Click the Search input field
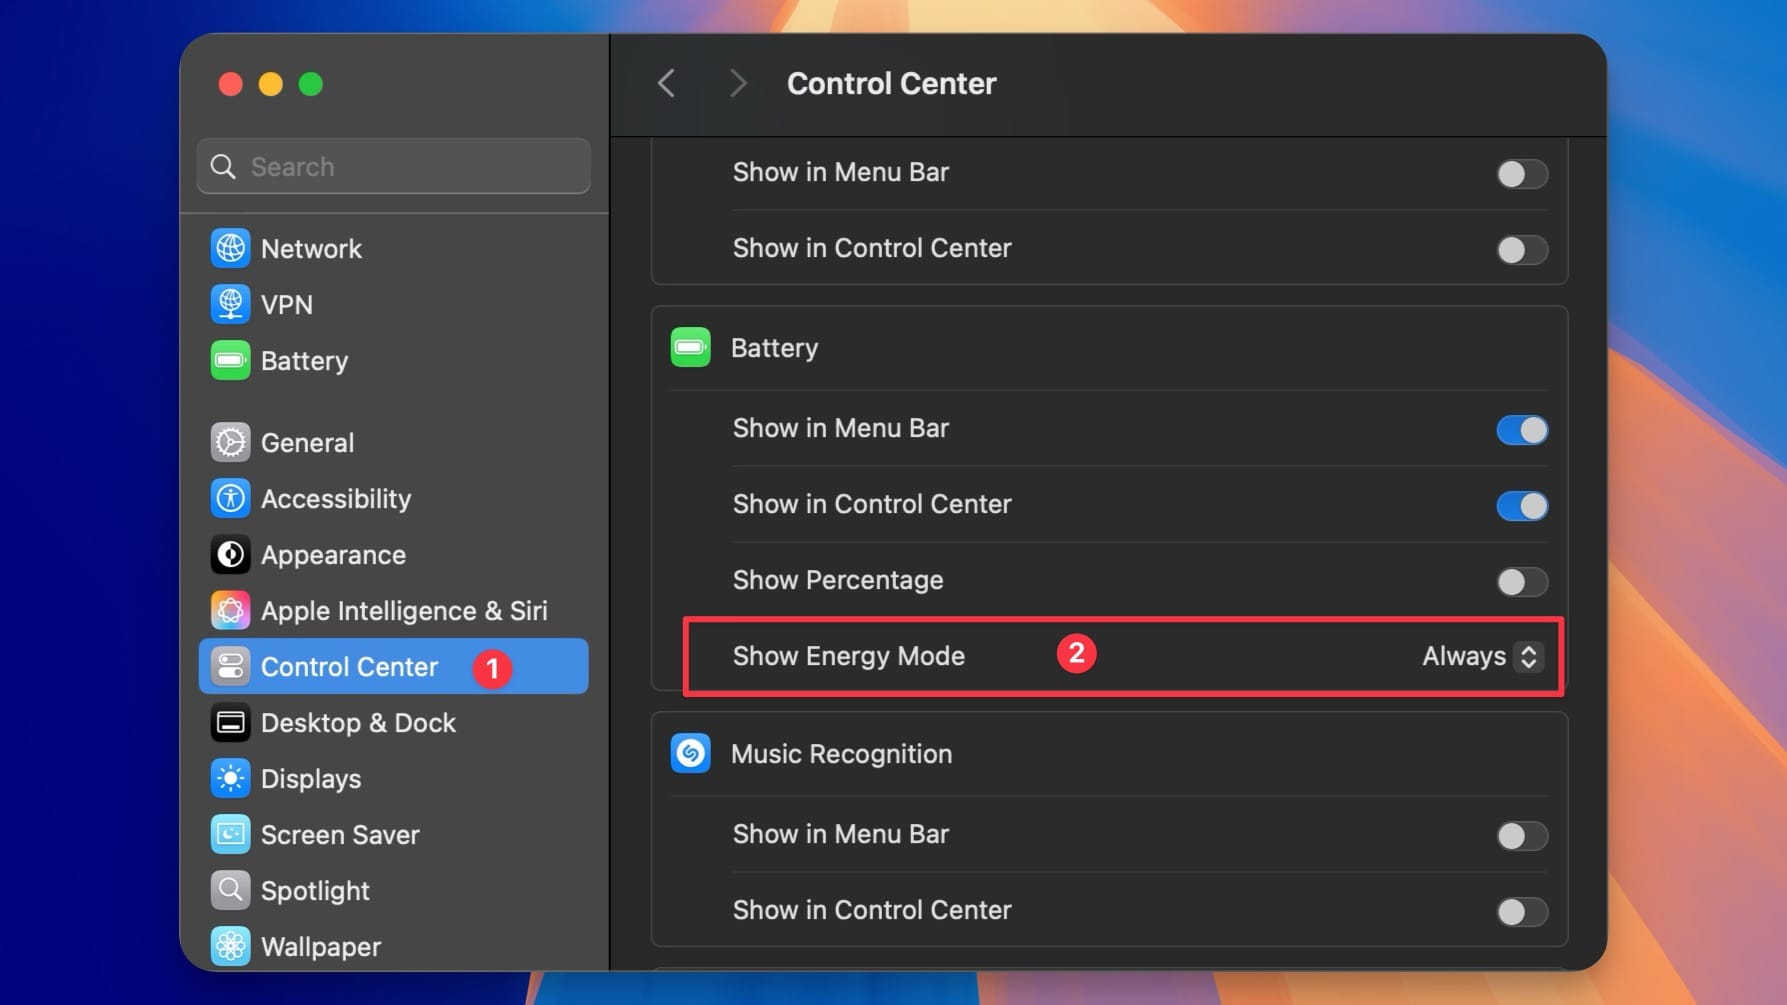 pyautogui.click(x=393, y=166)
